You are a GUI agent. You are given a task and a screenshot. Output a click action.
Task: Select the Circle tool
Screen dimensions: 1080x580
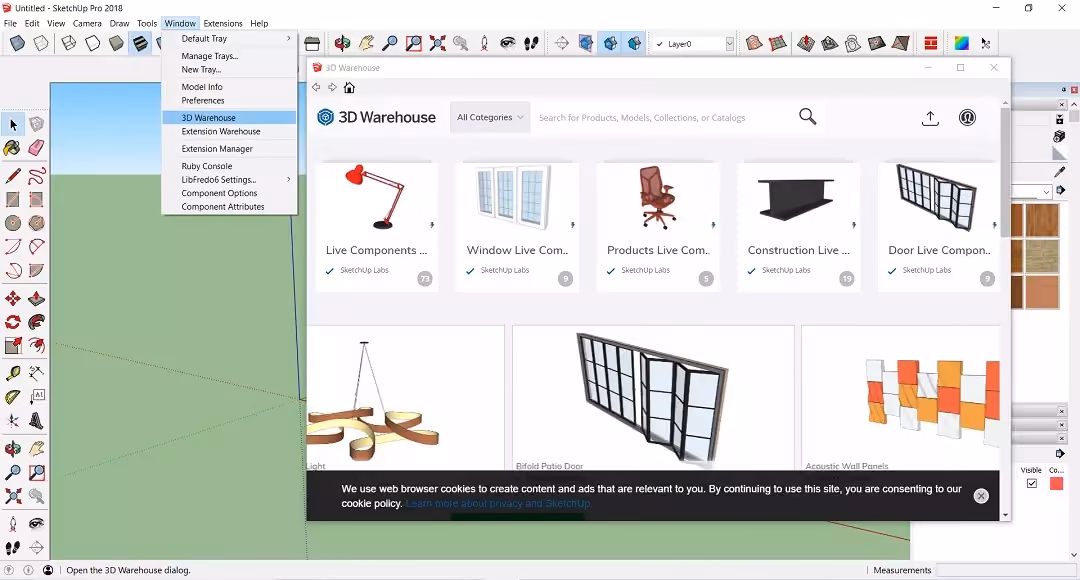click(13, 222)
